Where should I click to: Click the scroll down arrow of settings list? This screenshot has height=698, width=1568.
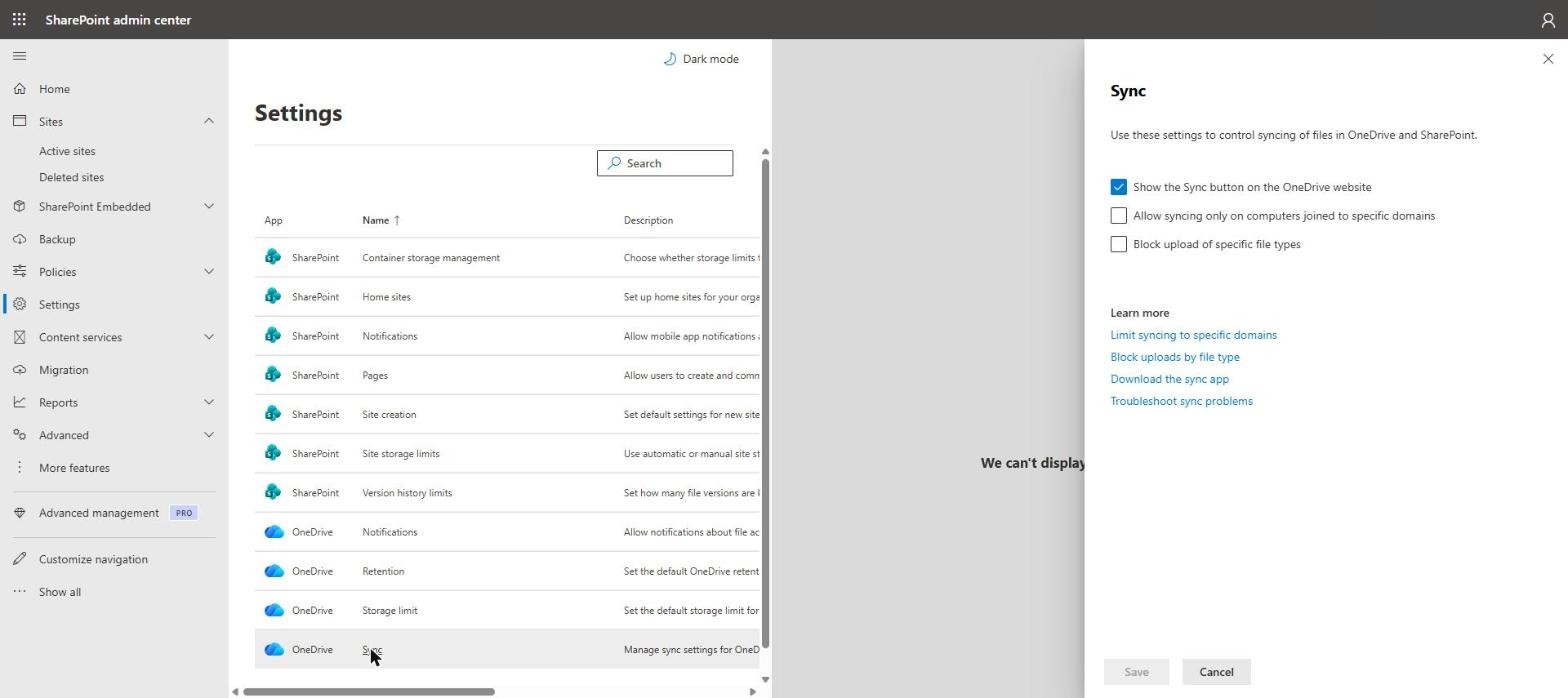[765, 679]
